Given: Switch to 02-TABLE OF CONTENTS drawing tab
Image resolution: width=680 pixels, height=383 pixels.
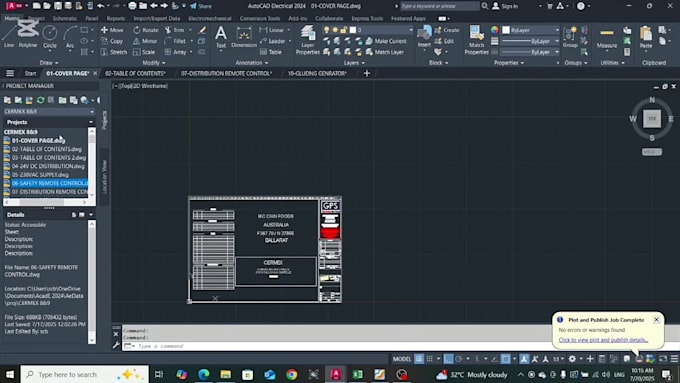Looking at the screenshot, I should [x=135, y=73].
